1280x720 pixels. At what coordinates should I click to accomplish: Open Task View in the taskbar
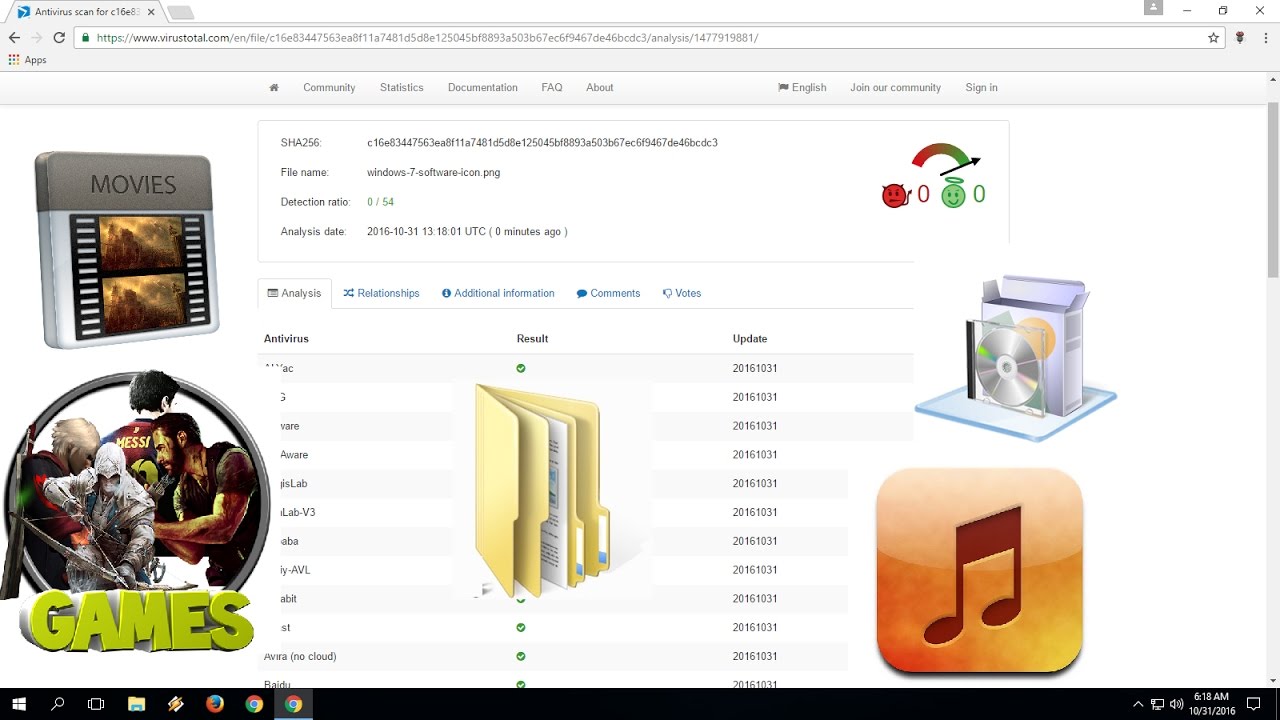[x=96, y=704]
